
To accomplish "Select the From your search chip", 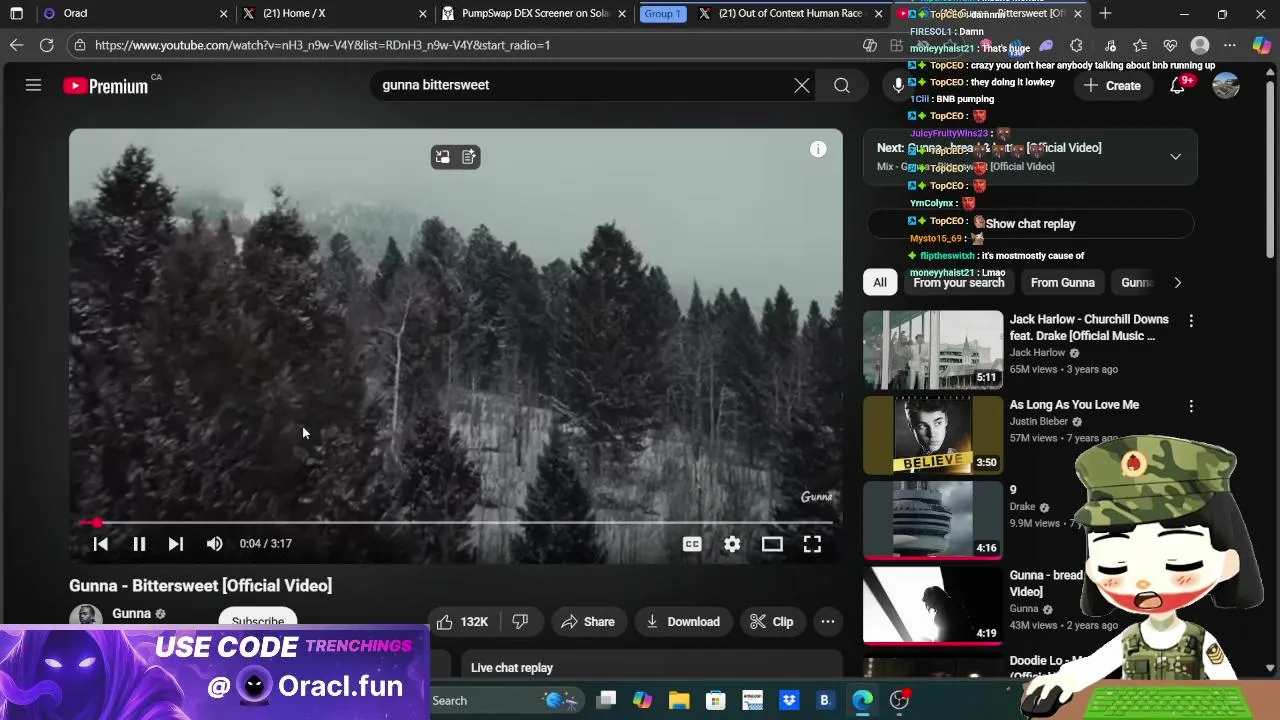I will pos(959,283).
